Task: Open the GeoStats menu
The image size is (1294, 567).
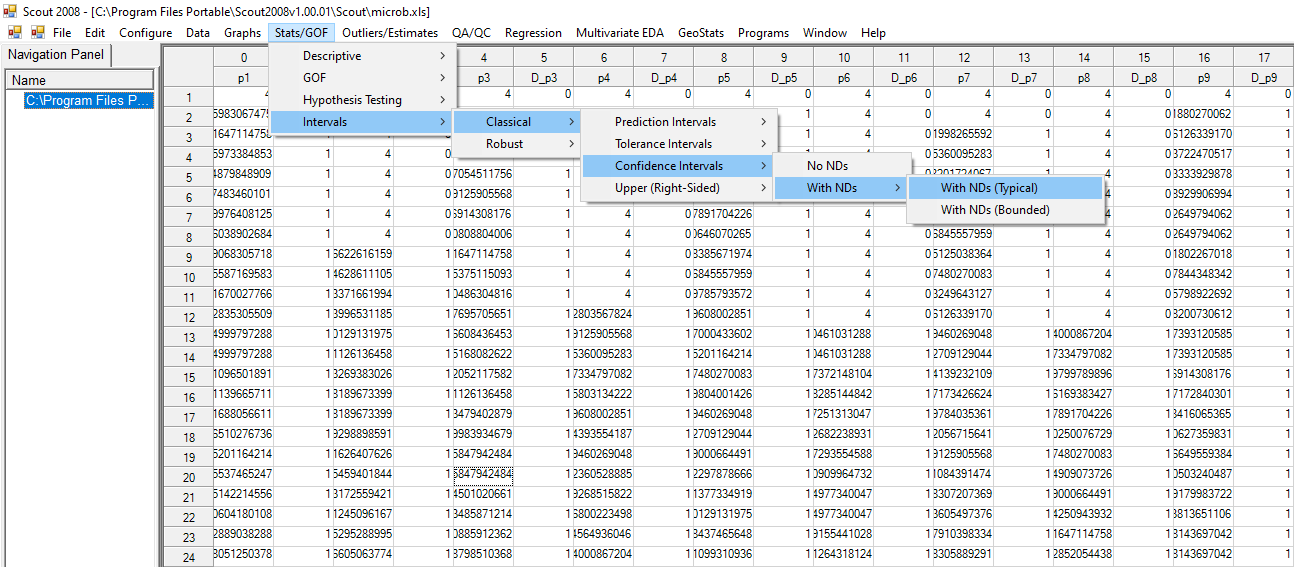Action: [701, 33]
